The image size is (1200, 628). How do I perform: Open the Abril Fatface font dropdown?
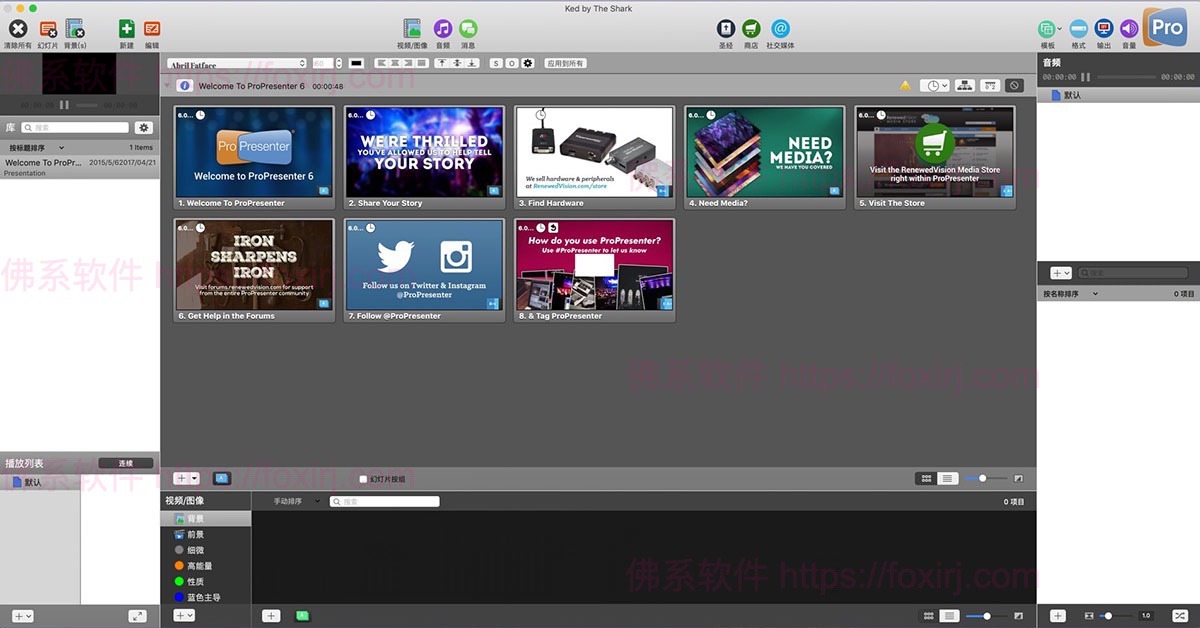pos(236,64)
